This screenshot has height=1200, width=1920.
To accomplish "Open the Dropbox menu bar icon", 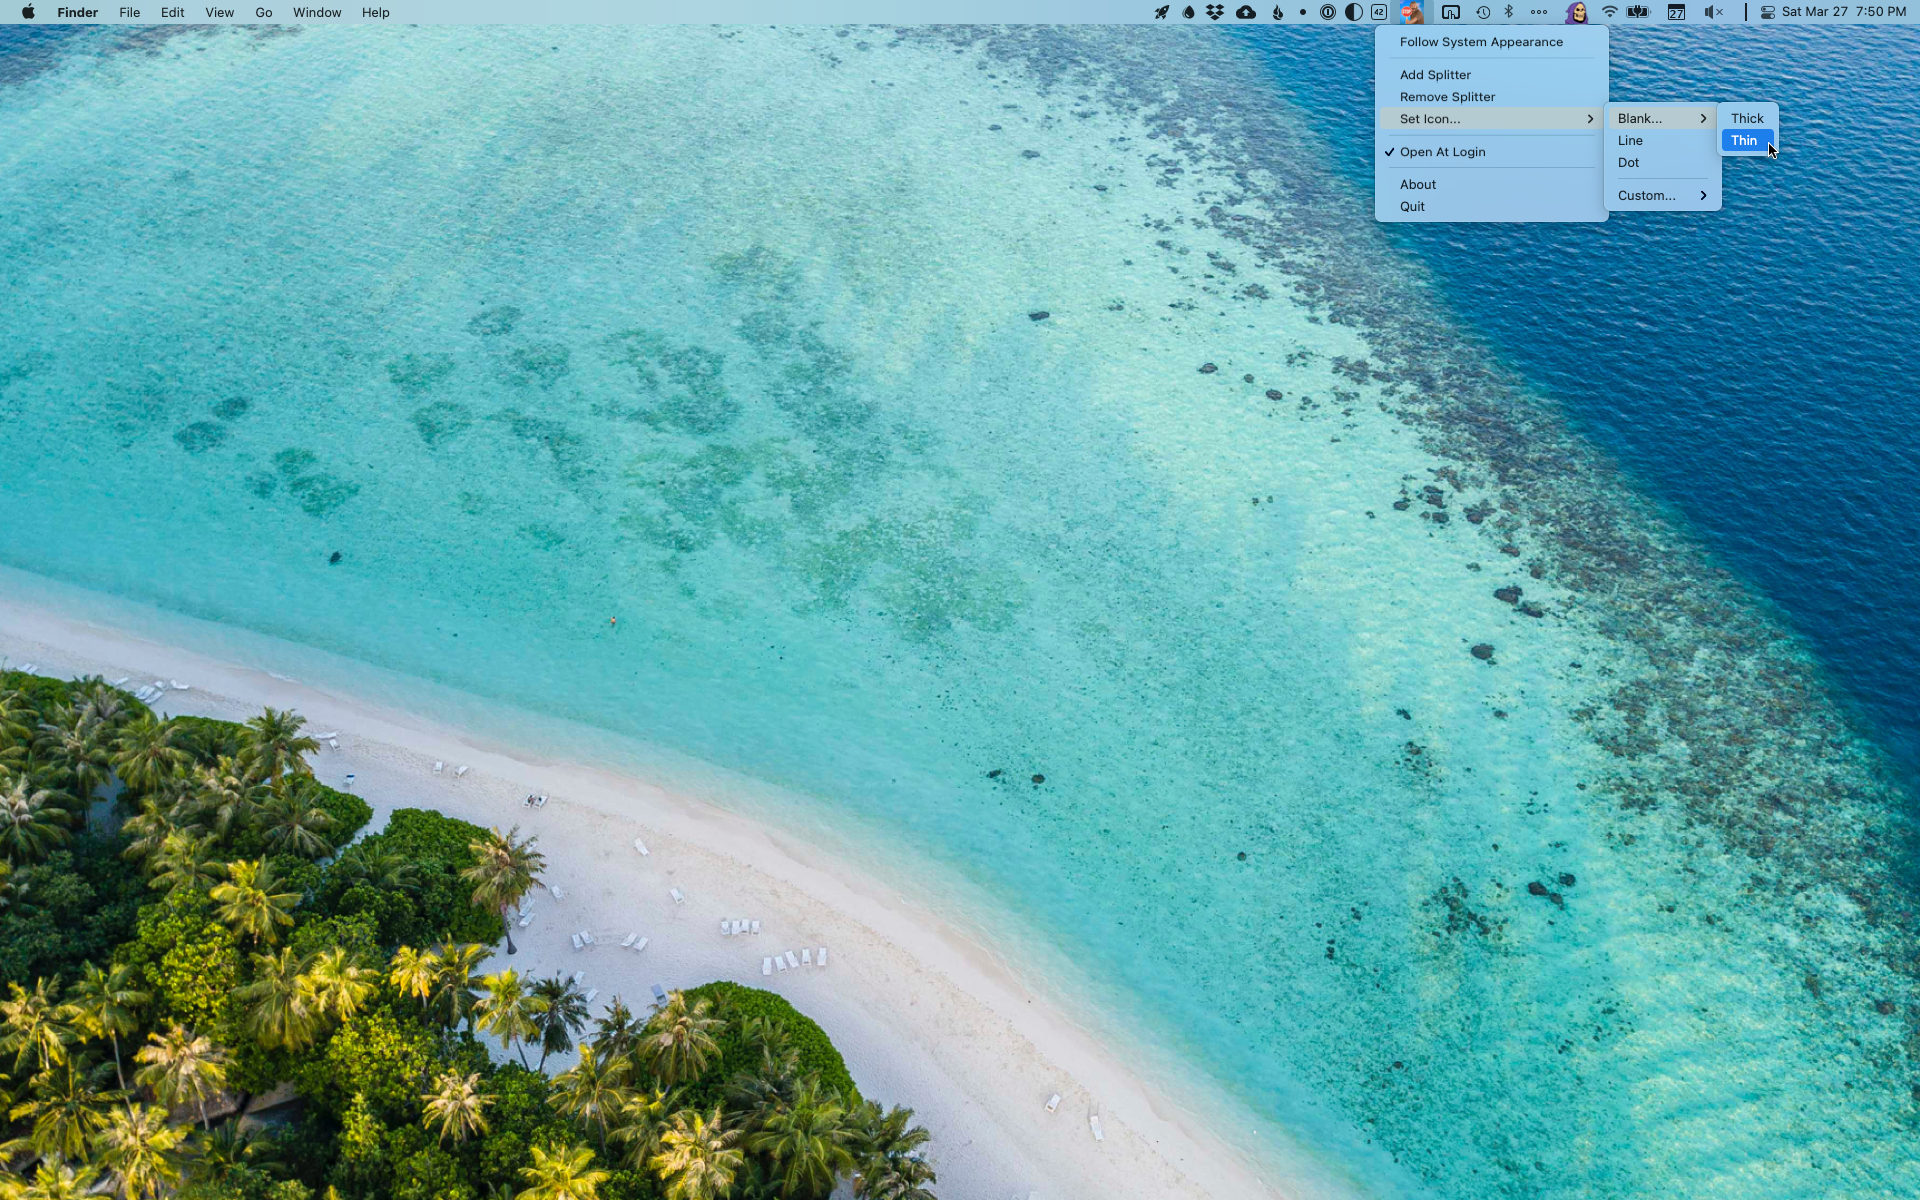I will (1215, 13).
